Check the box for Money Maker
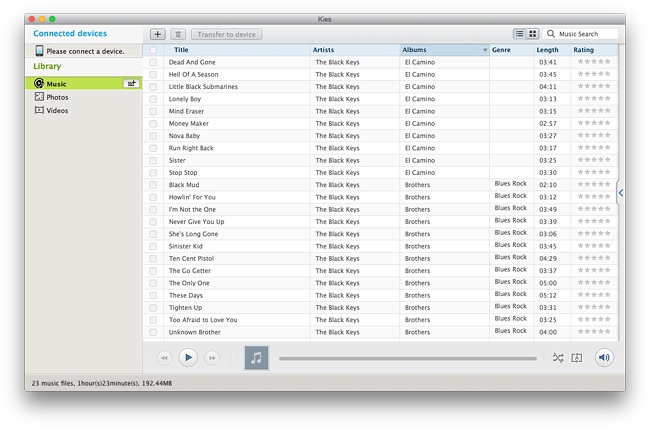The height and width of the screenshot is (430, 650). pyautogui.click(x=153, y=123)
